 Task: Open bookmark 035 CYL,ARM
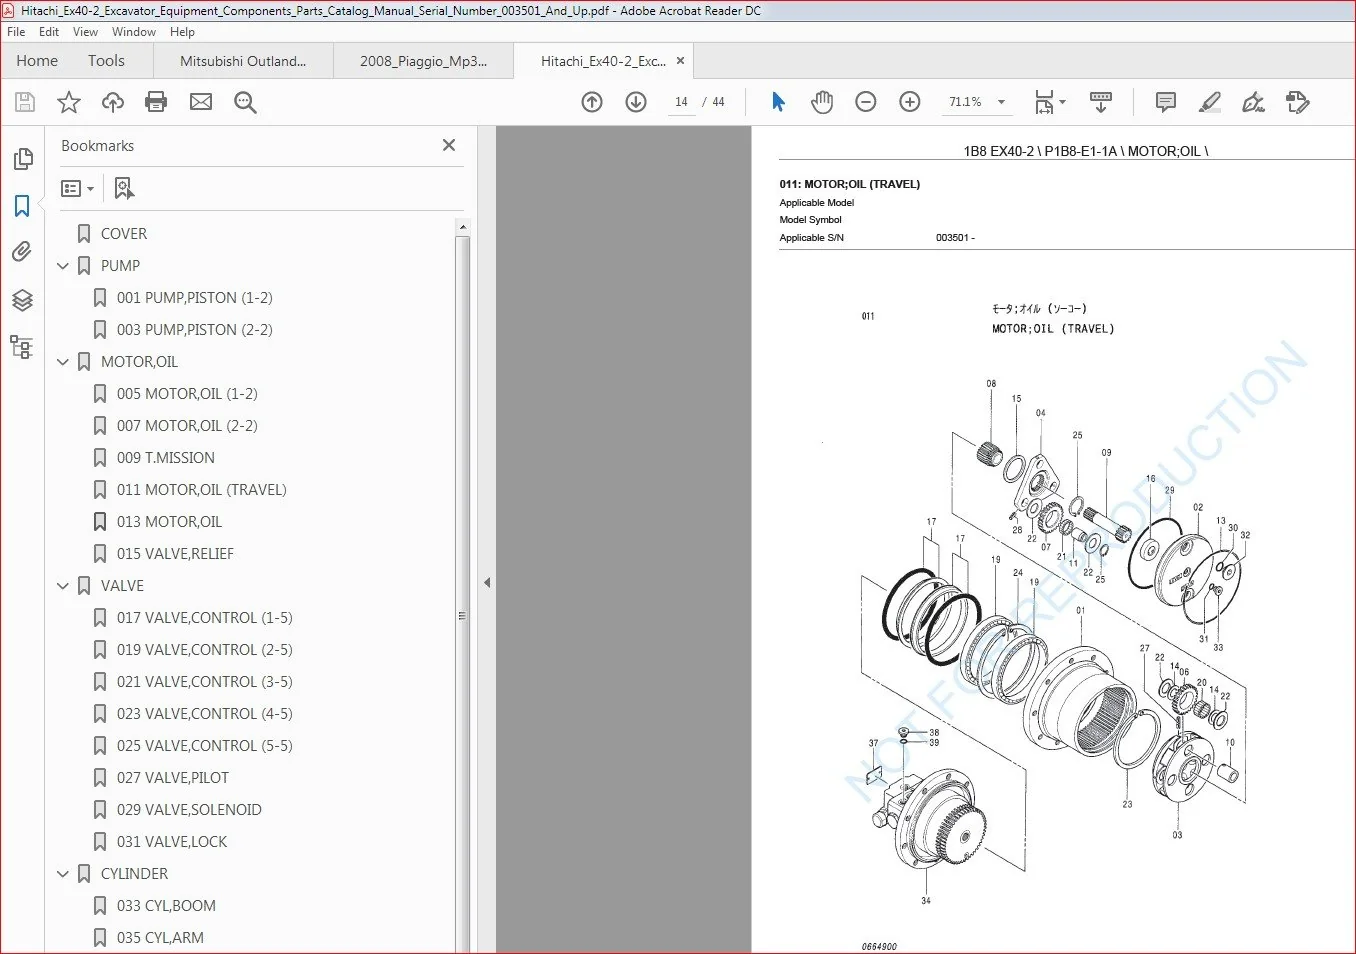160,938
